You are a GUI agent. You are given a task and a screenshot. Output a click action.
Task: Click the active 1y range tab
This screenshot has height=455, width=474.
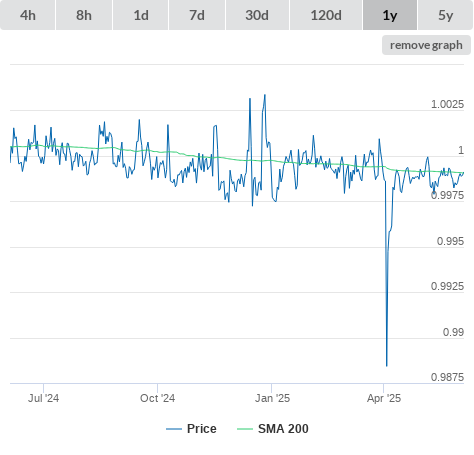click(x=390, y=15)
